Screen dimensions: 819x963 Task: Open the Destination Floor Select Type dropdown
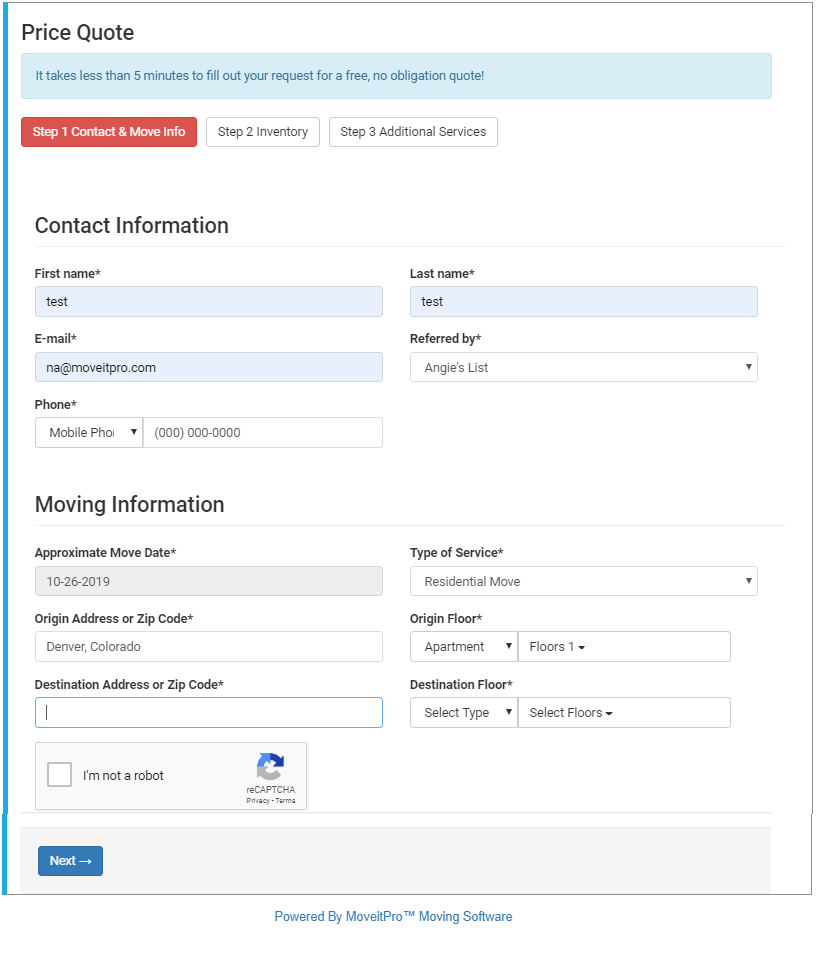point(463,712)
